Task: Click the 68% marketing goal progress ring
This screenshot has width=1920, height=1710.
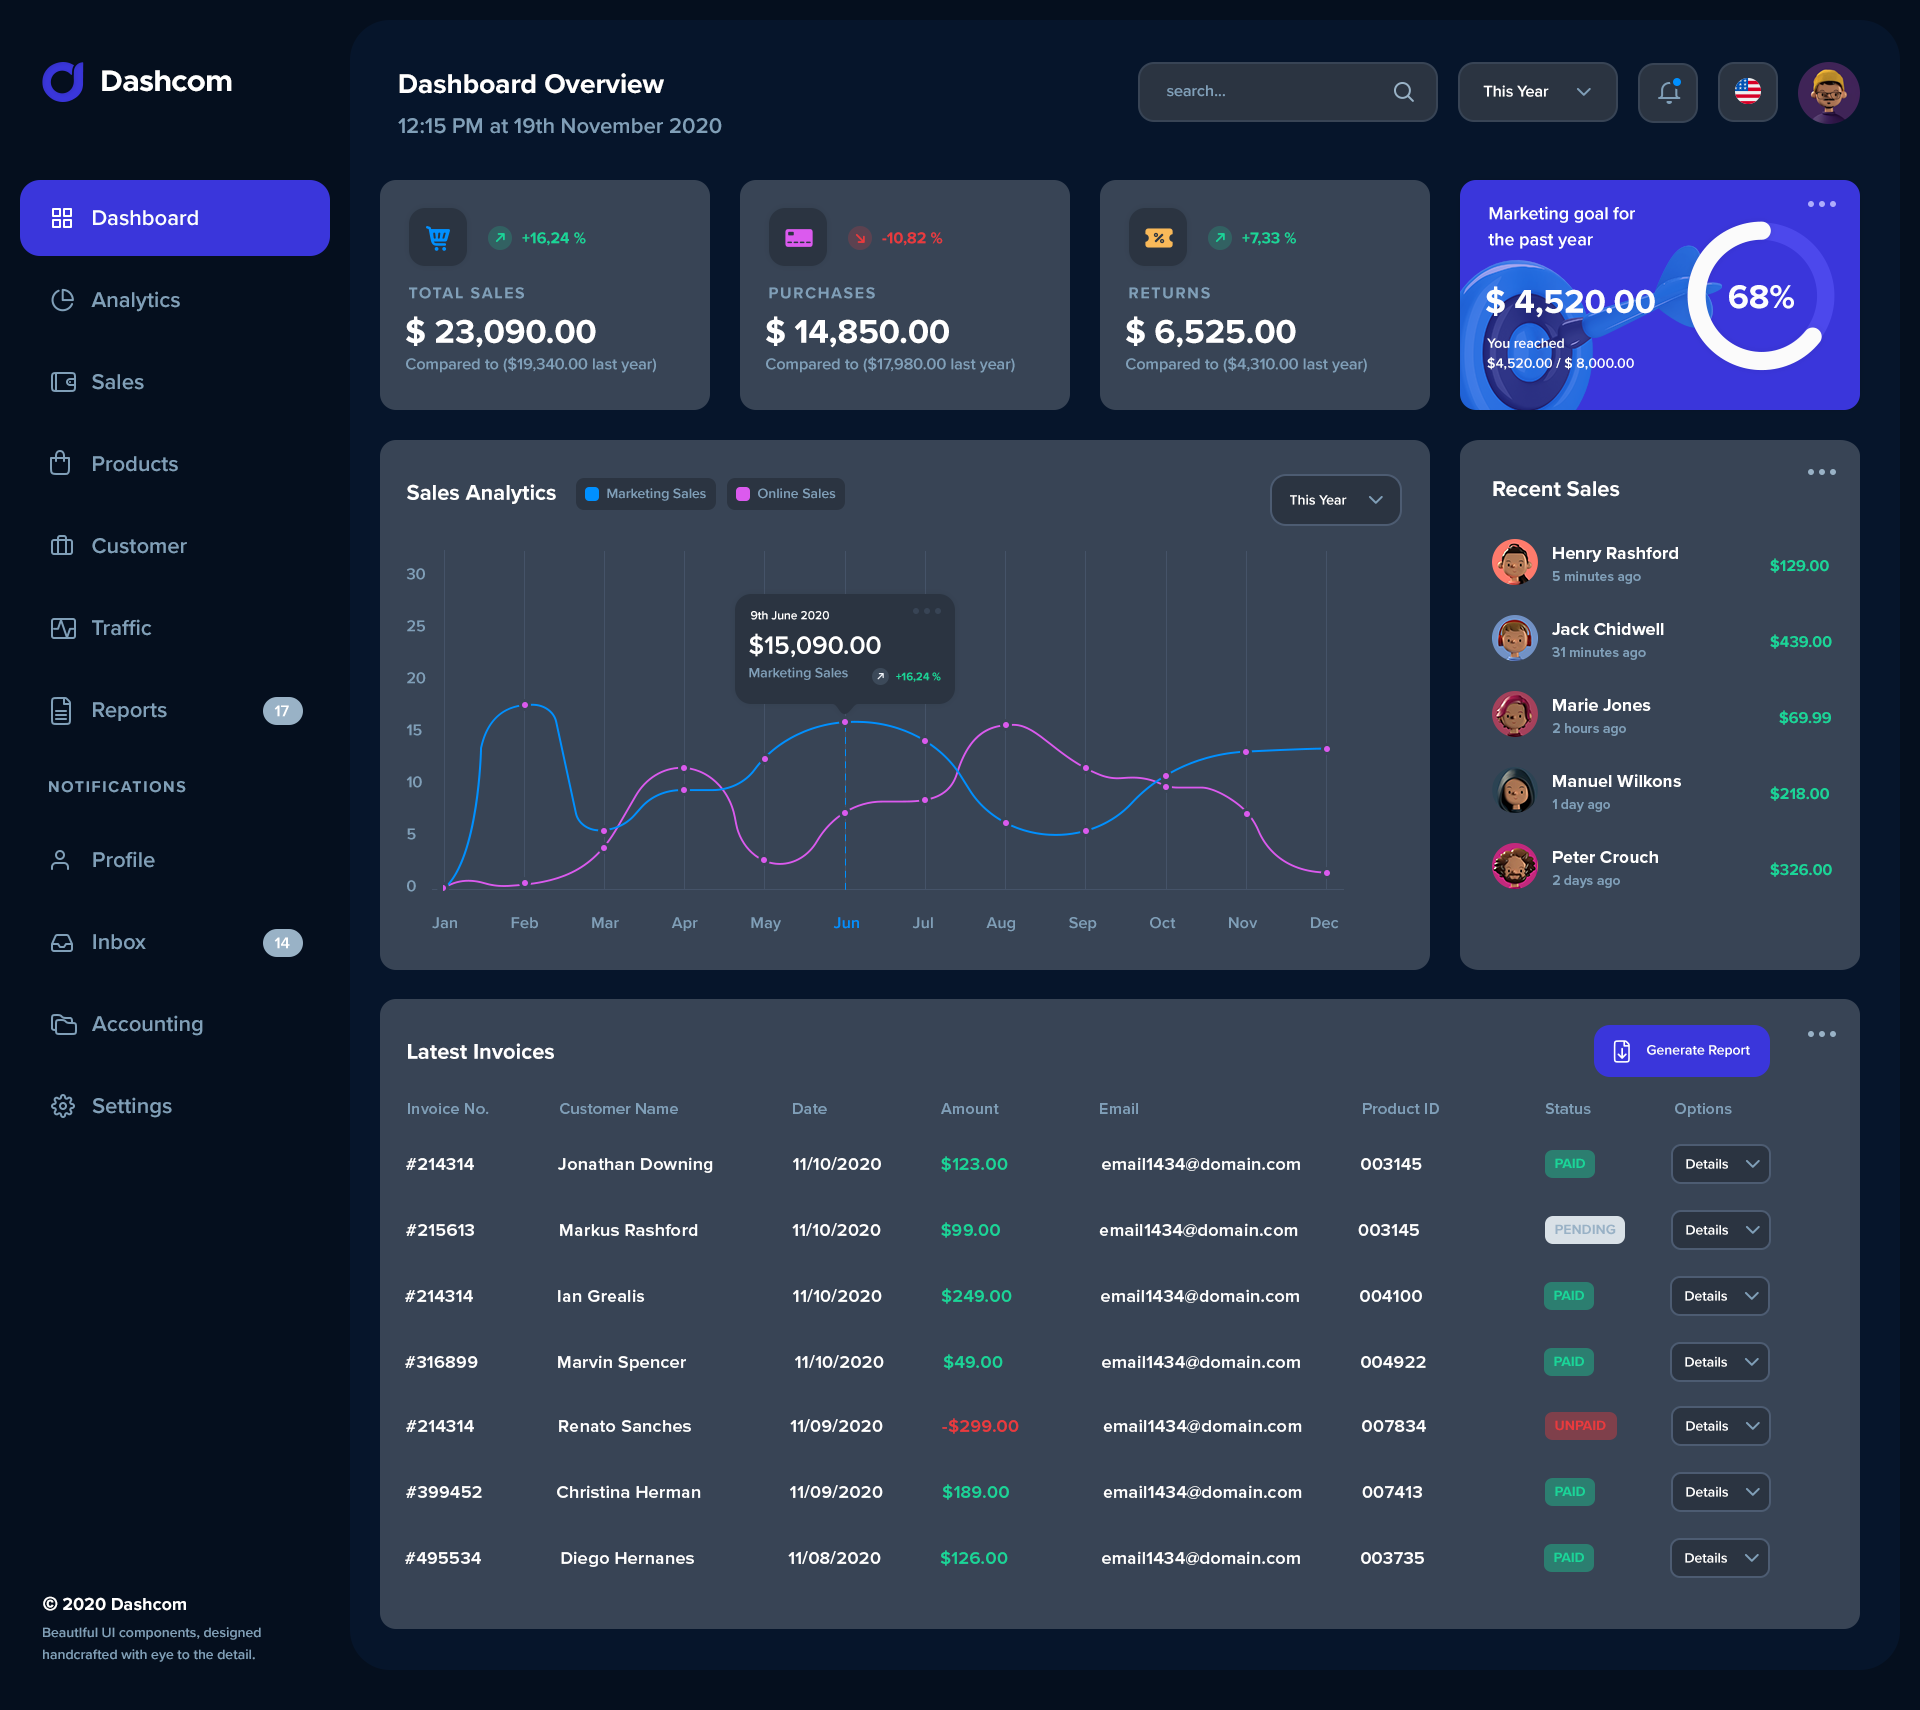Action: [1760, 296]
